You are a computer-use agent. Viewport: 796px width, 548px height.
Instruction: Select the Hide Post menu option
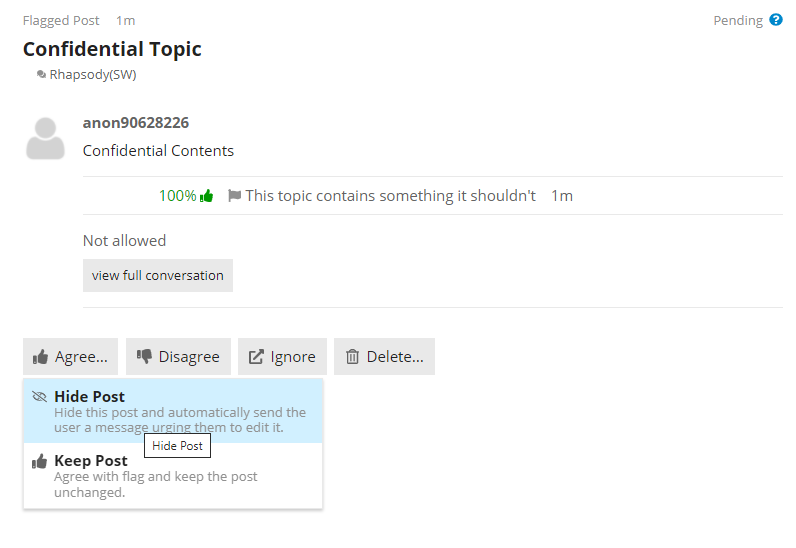coord(173,411)
